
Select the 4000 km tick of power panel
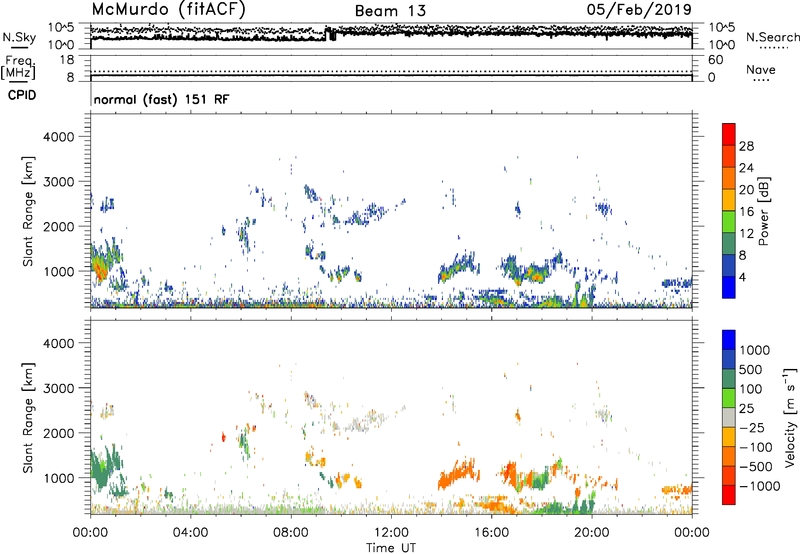(59, 137)
